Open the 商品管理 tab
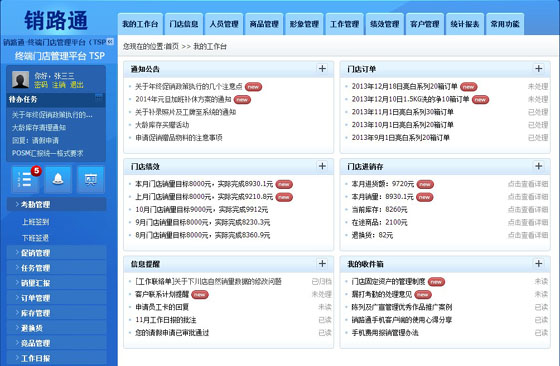560x366 pixels. pyautogui.click(x=264, y=24)
